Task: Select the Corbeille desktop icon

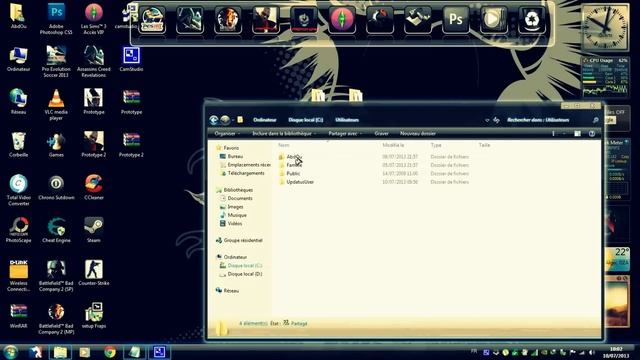Action: (18, 145)
